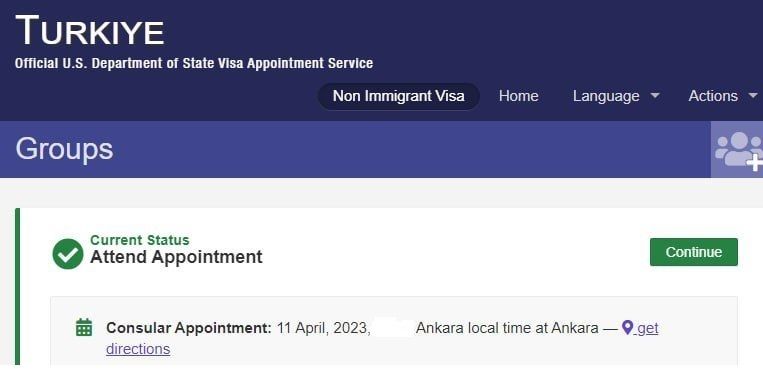Click the Groups page heading
763x371 pixels.
pos(64,149)
